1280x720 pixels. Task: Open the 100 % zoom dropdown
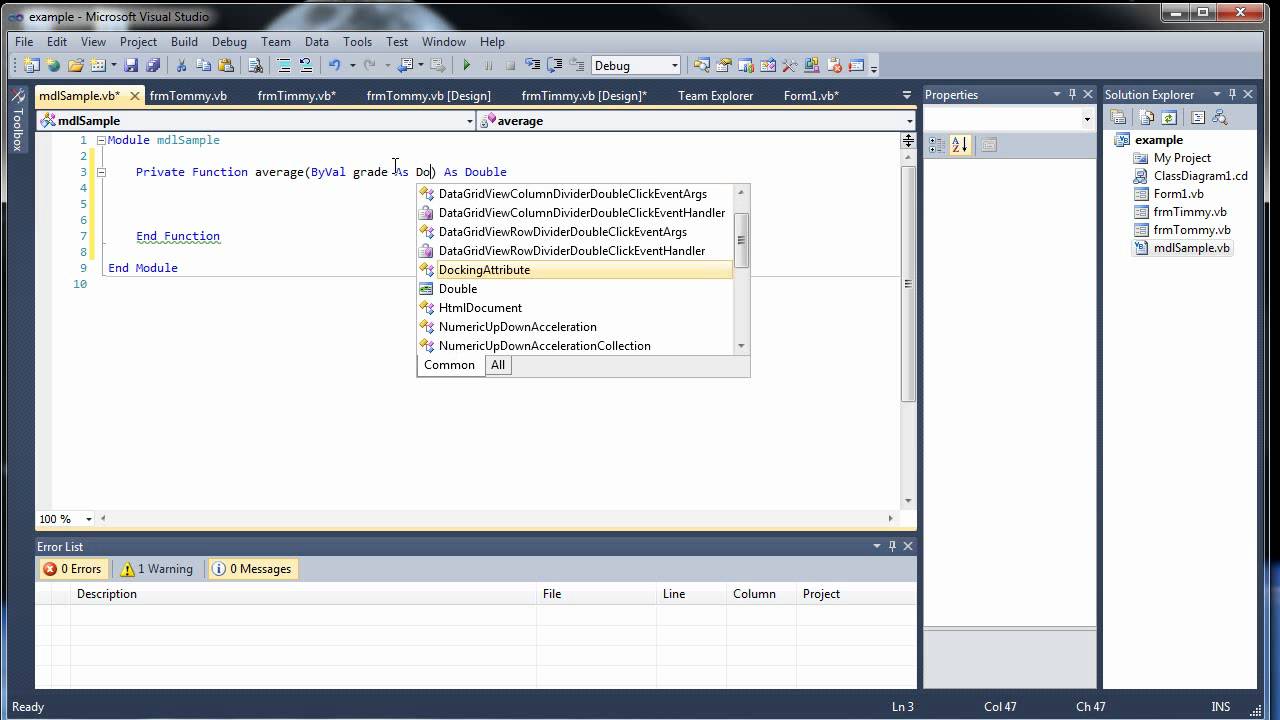[x=89, y=519]
